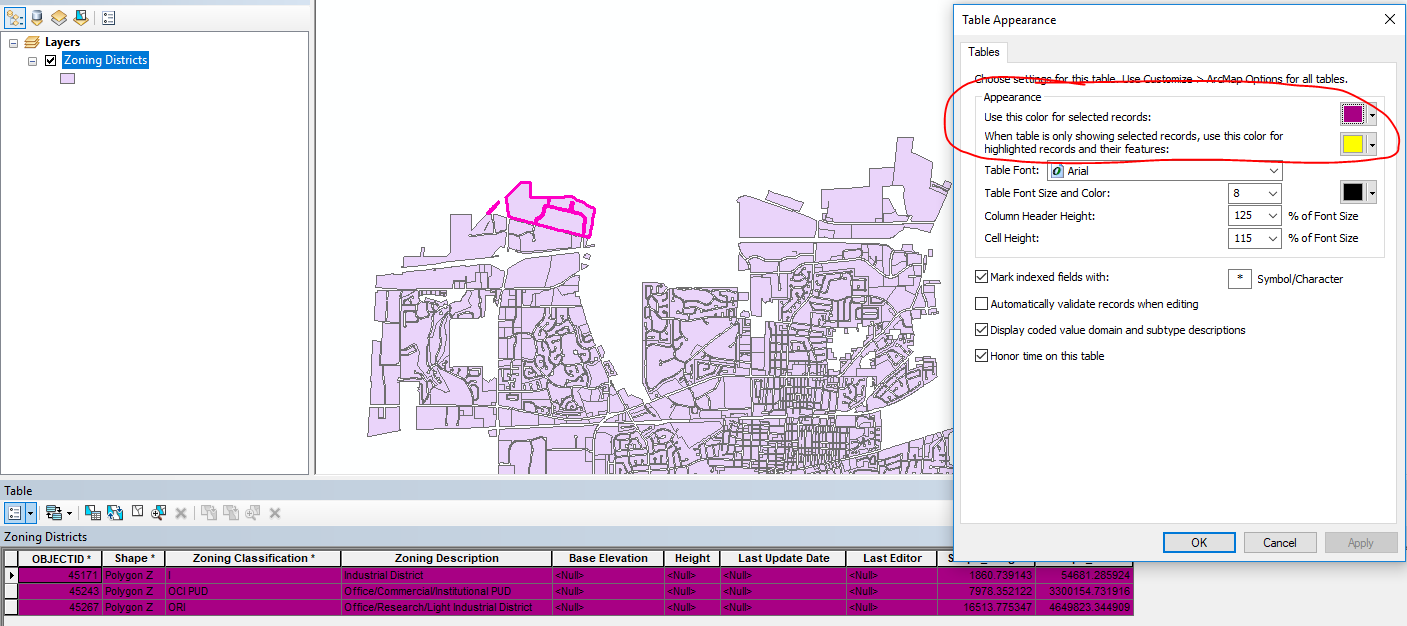Click yellow highlighted records color swatch
The width and height of the screenshot is (1407, 626).
pos(1353,144)
